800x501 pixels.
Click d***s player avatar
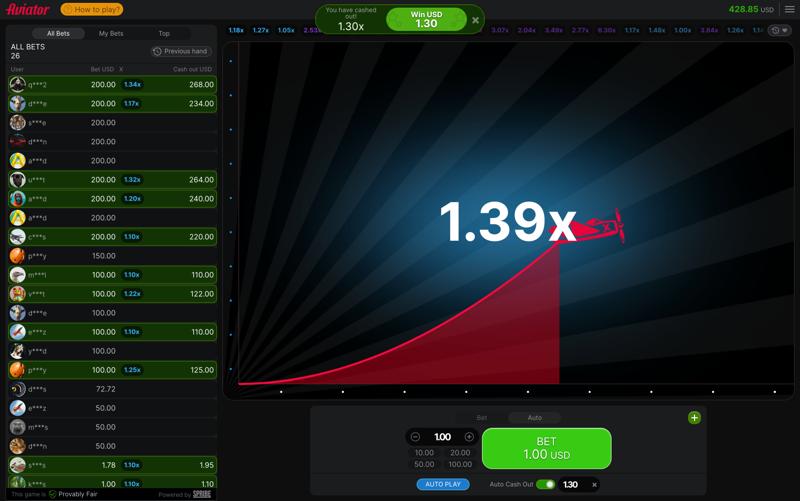coord(17,389)
